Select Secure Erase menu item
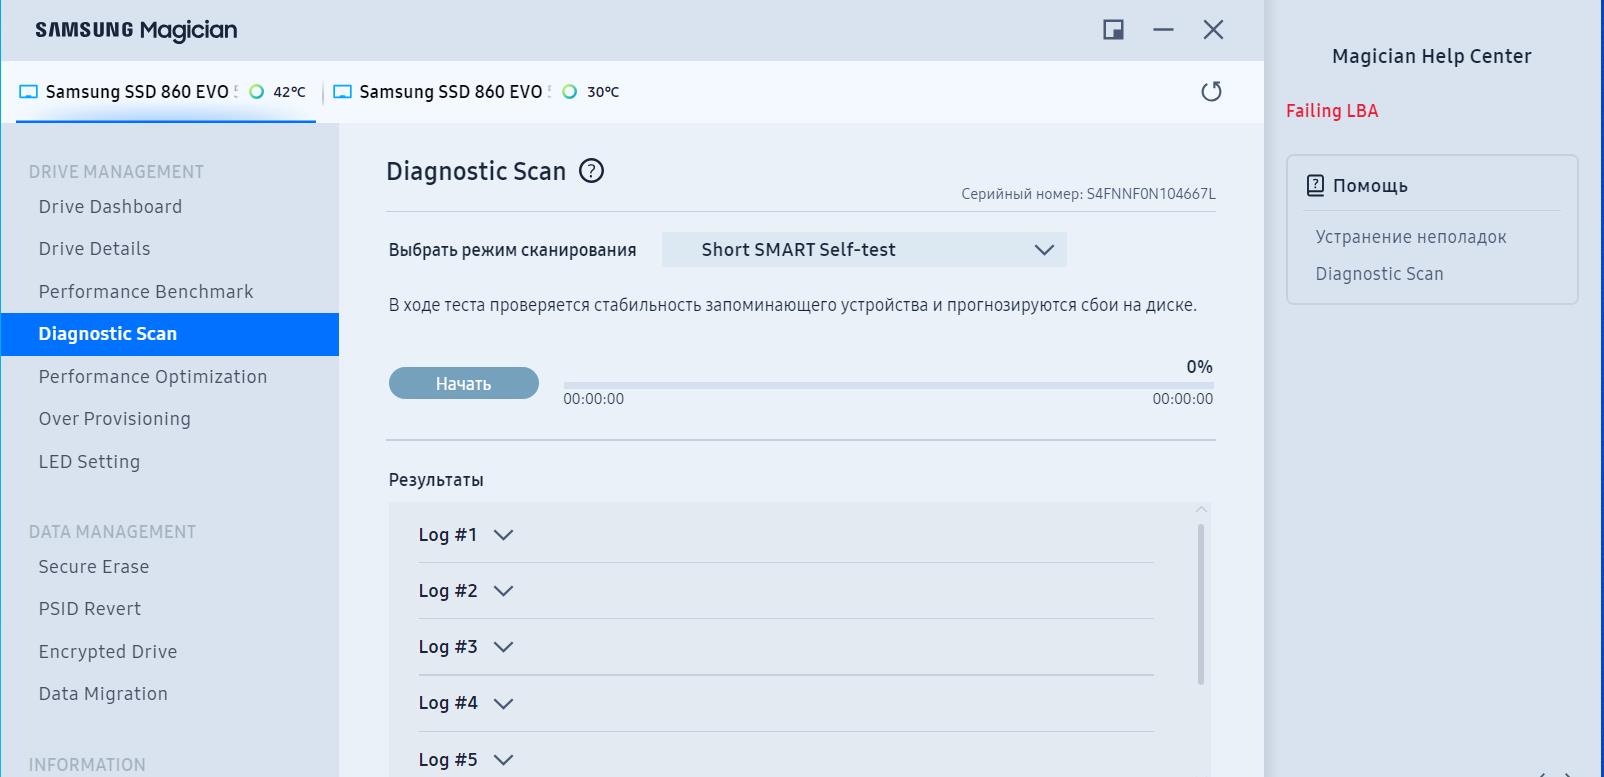Viewport: 1604px width, 777px height. [x=94, y=567]
